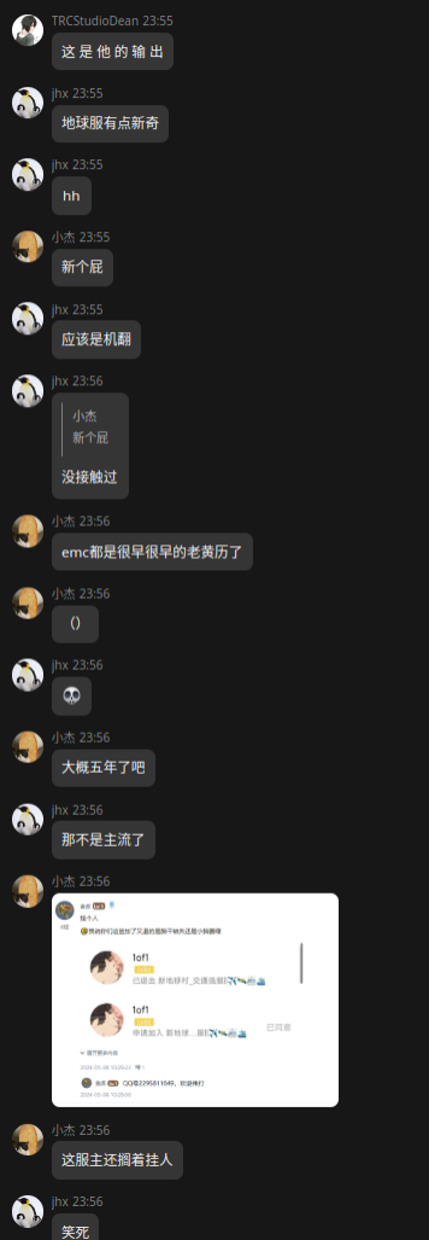The image size is (429, 1240).
Task: Select the emc都是很早很早的老黄历了 message
Action: click(x=152, y=552)
